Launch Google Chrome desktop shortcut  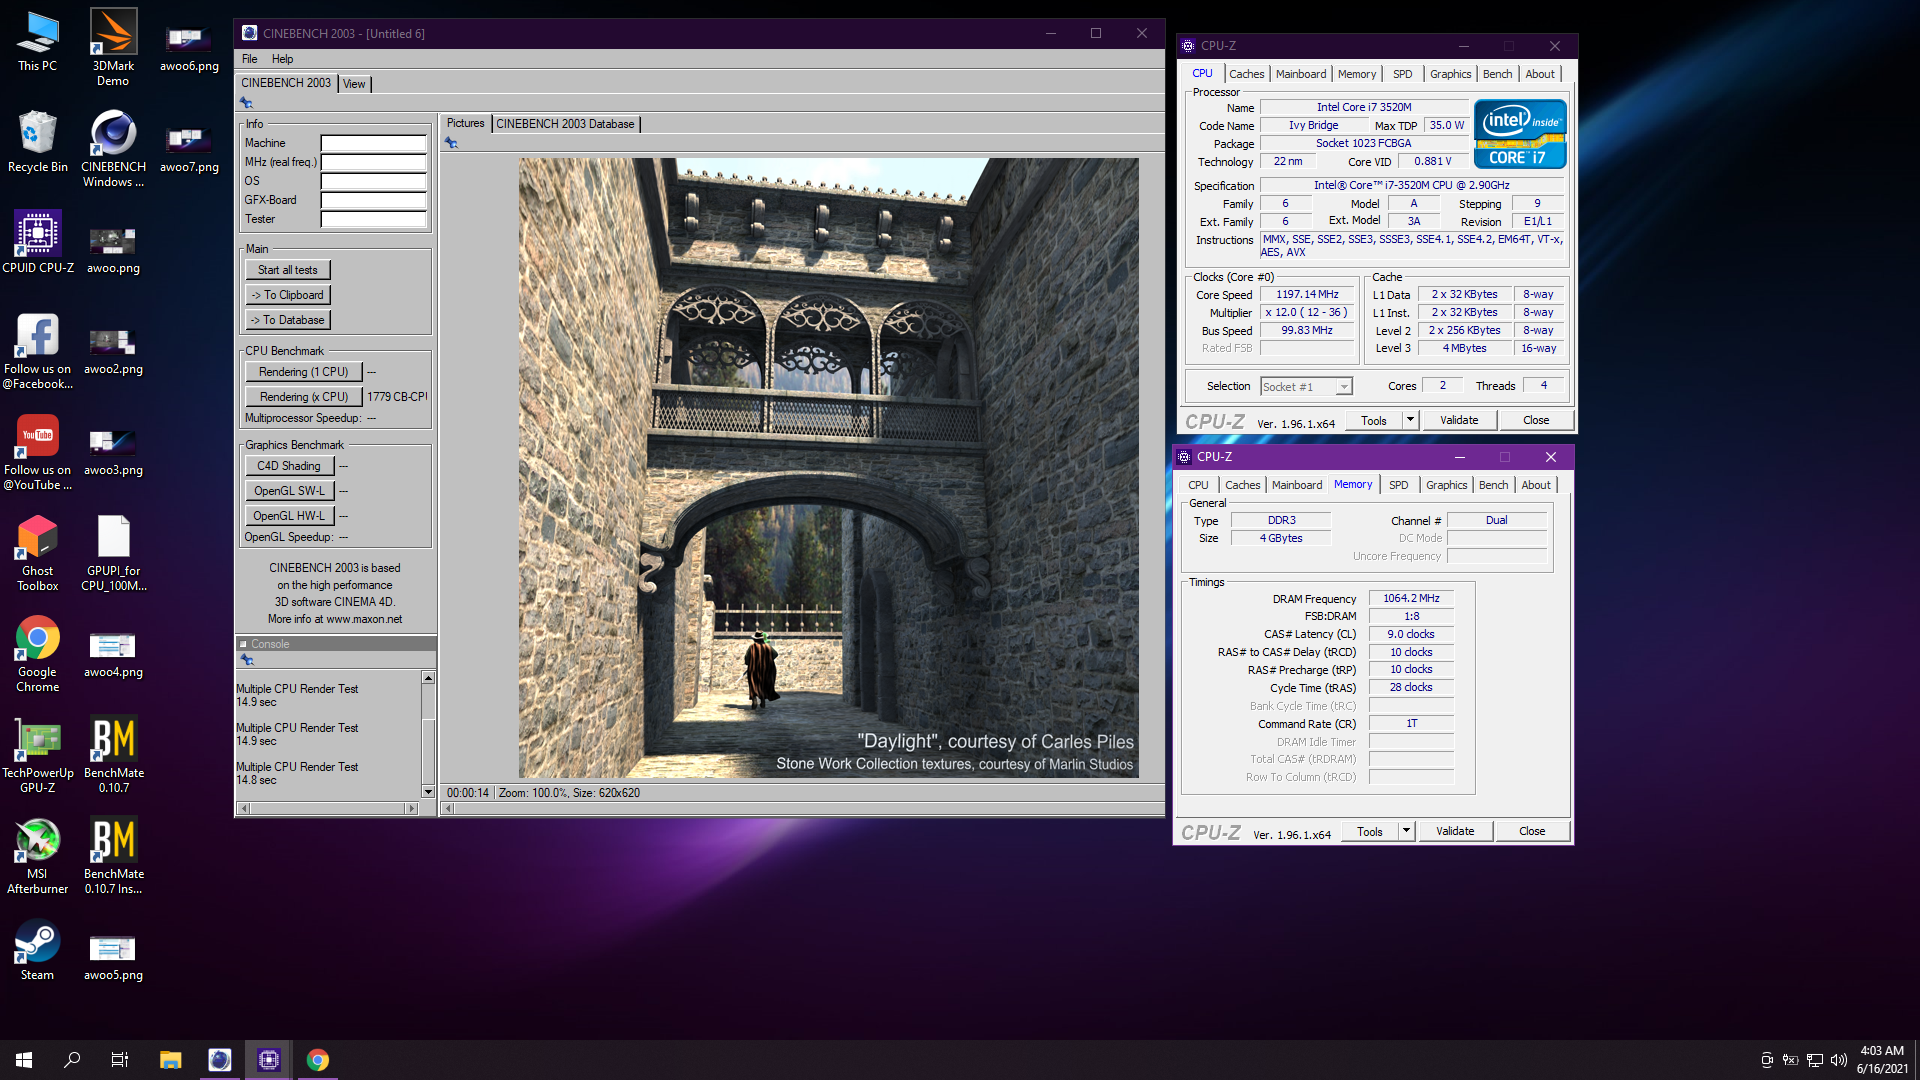tap(37, 654)
